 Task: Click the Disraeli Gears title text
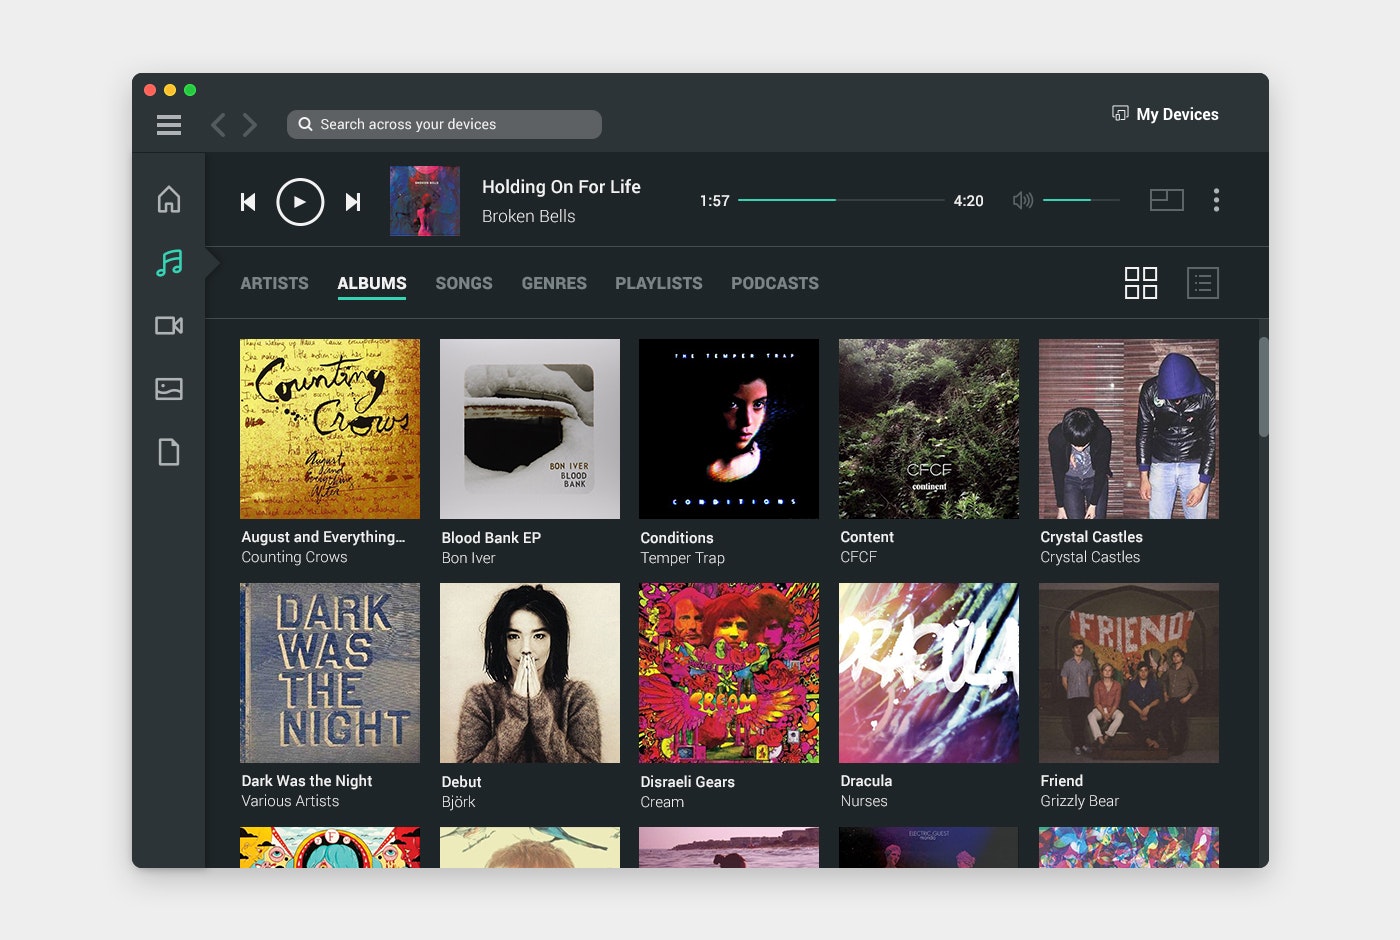point(687,782)
